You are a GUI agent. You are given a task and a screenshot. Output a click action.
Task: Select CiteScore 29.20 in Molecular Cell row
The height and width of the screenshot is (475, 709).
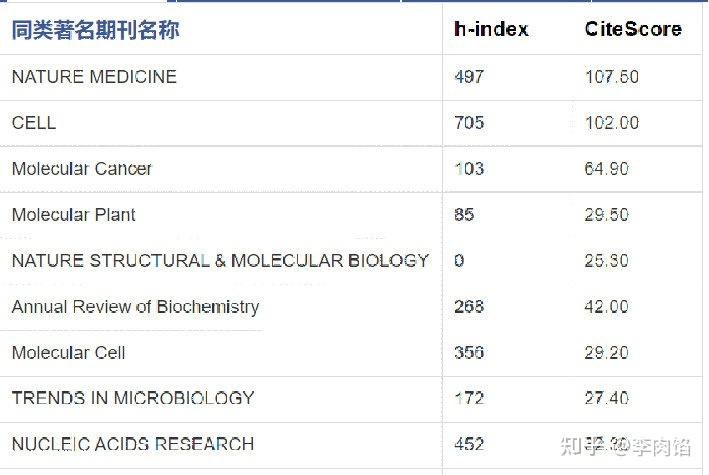pyautogui.click(x=606, y=353)
